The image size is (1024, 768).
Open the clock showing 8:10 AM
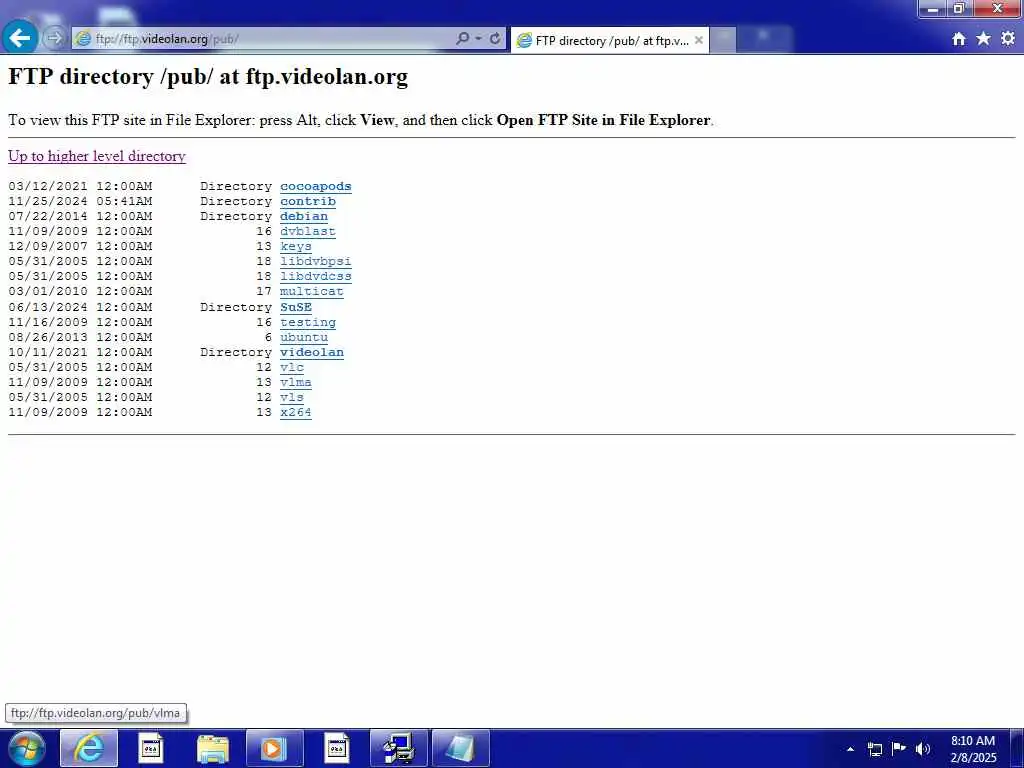click(973, 748)
